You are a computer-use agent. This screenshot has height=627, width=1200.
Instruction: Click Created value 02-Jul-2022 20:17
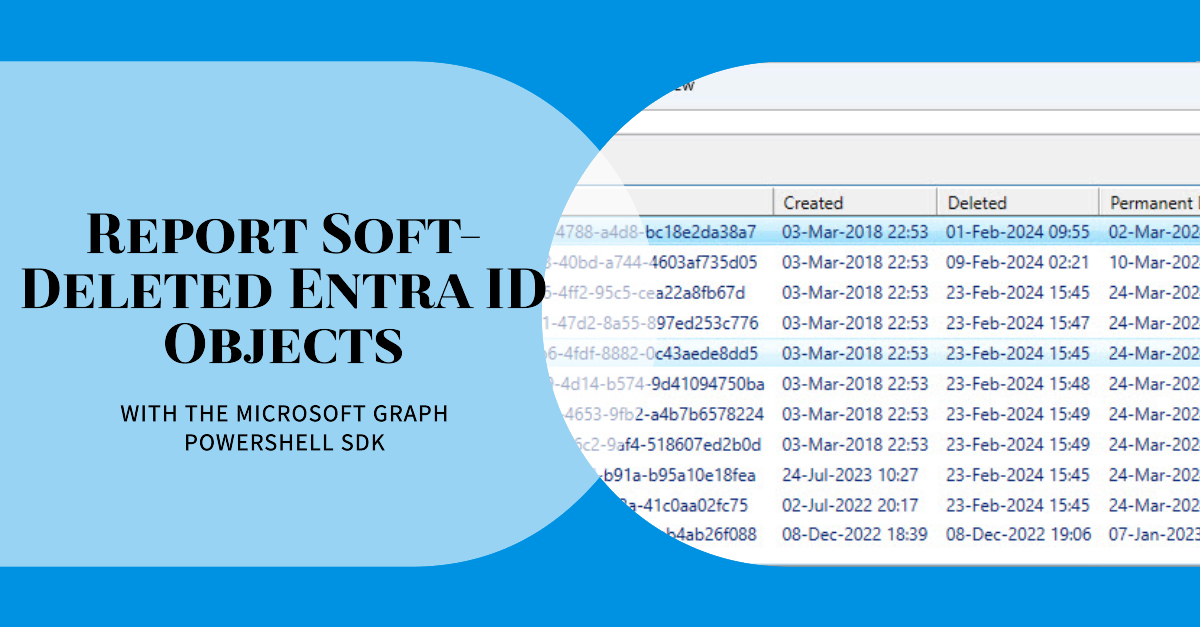pos(850,505)
